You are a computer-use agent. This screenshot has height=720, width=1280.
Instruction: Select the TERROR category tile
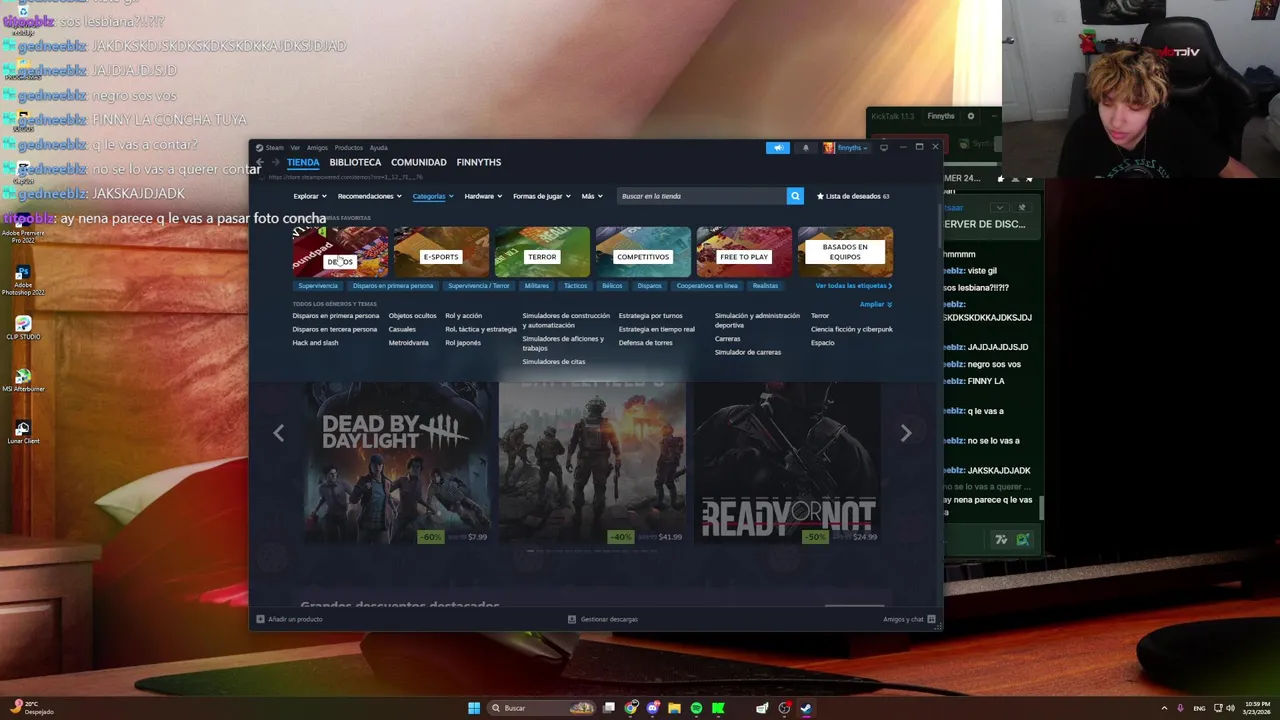pos(542,252)
